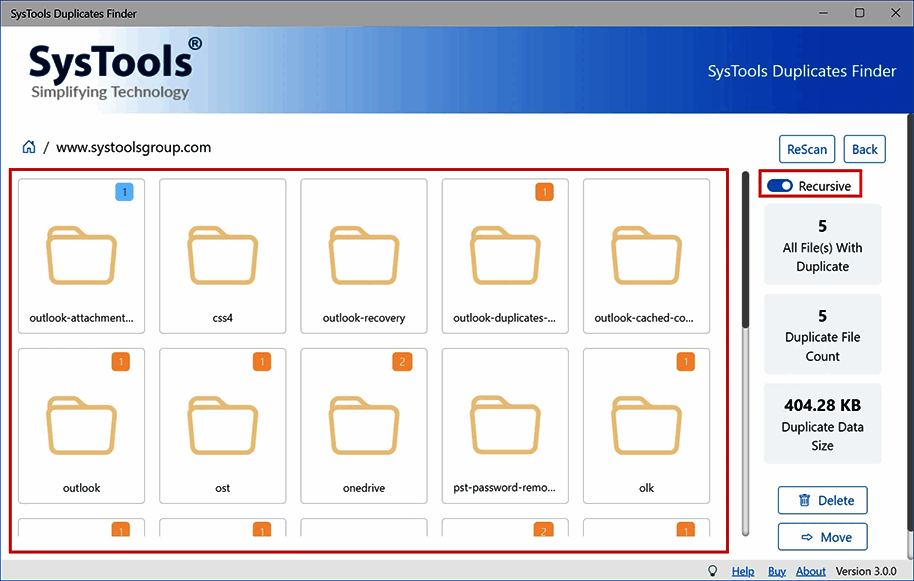
Task: Click the blue badge on outlook-attachments folder
Action: [125, 191]
